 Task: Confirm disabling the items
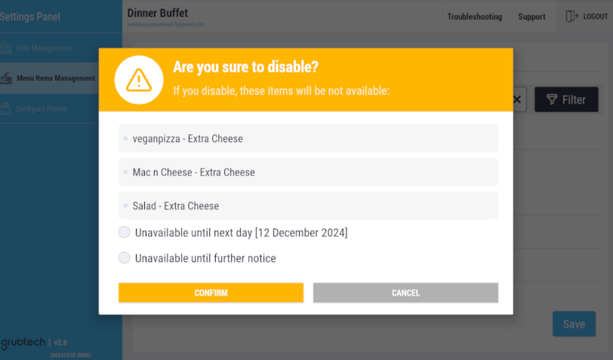[211, 293]
